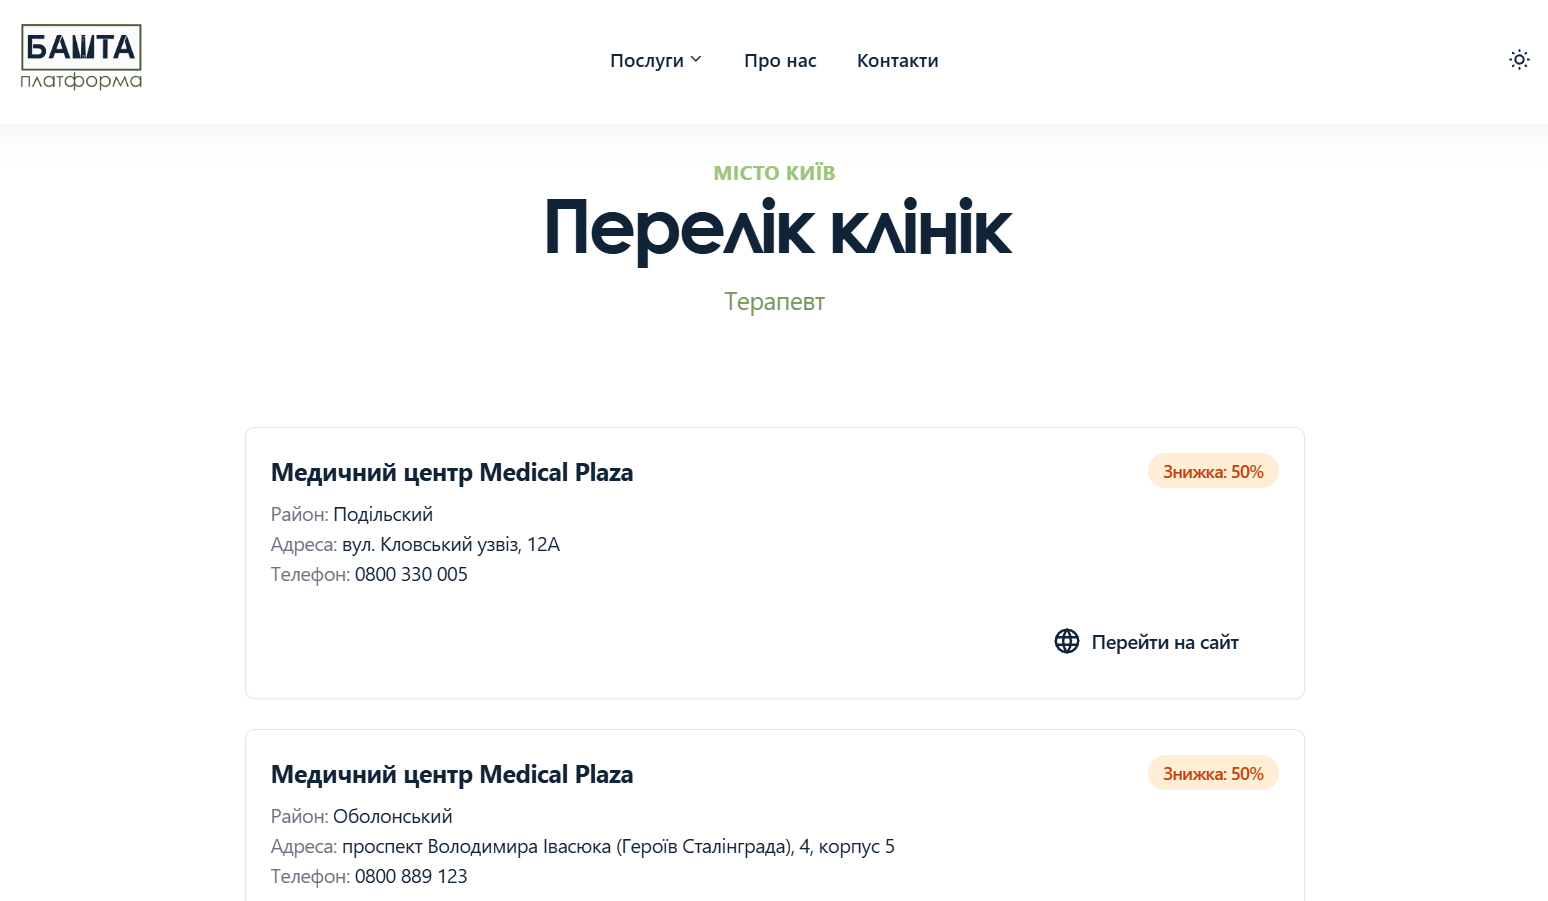Follow the Перейти на сайт link text
Viewport: 1548px width, 901px height.
[1165, 643]
